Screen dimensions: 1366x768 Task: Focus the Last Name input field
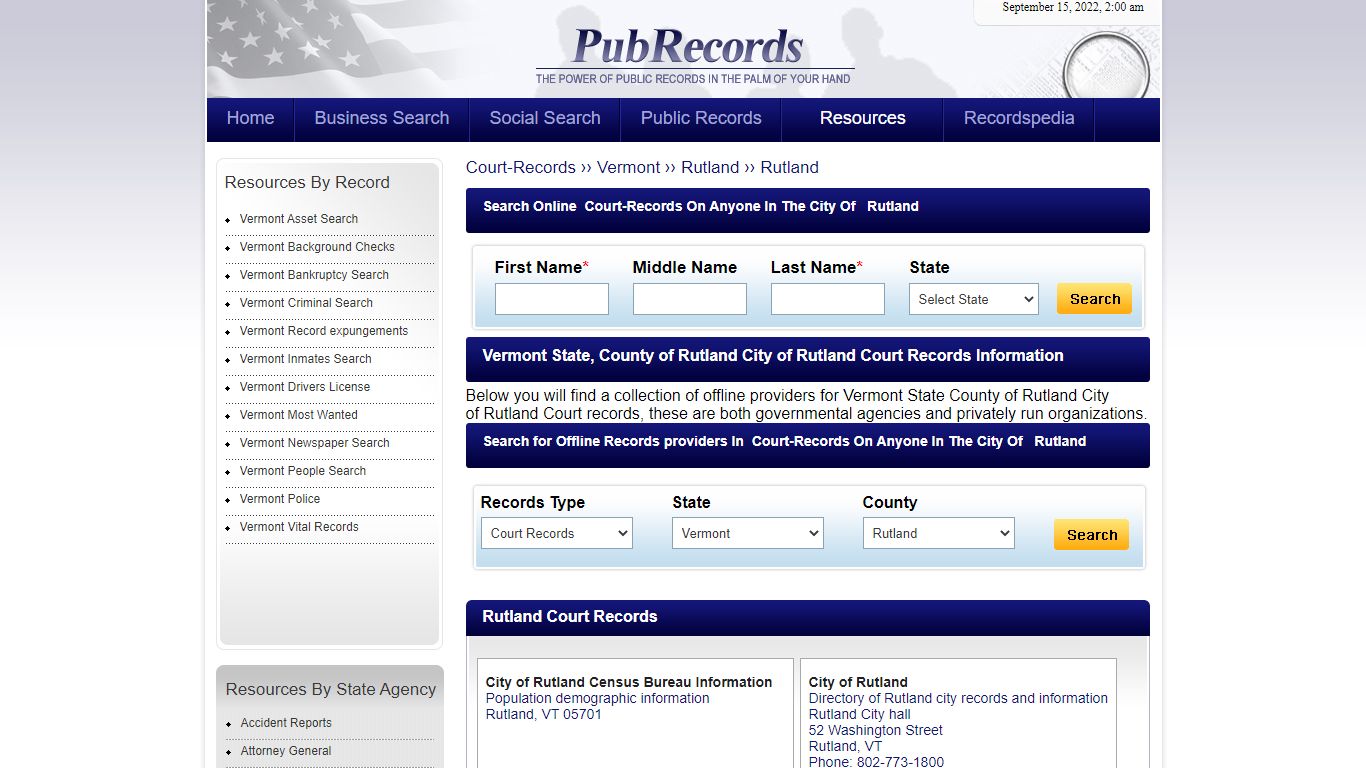pos(828,299)
